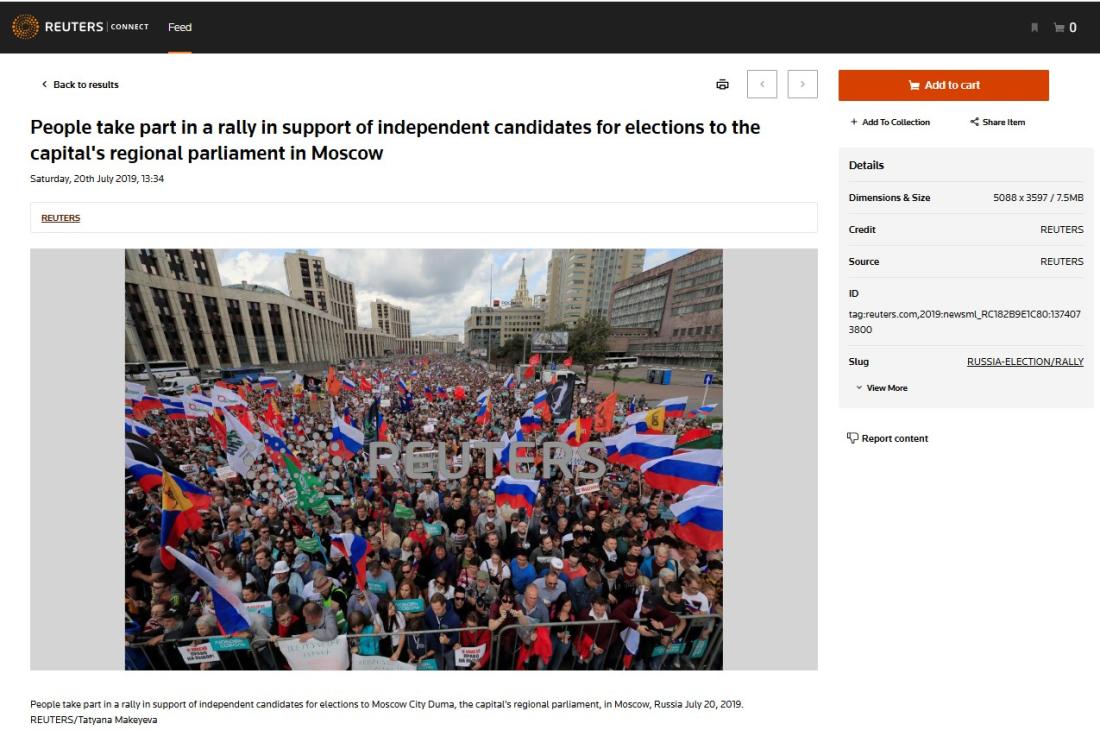The width and height of the screenshot is (1100, 730).
Task: Open the shopping cart icon
Action: tap(1059, 27)
